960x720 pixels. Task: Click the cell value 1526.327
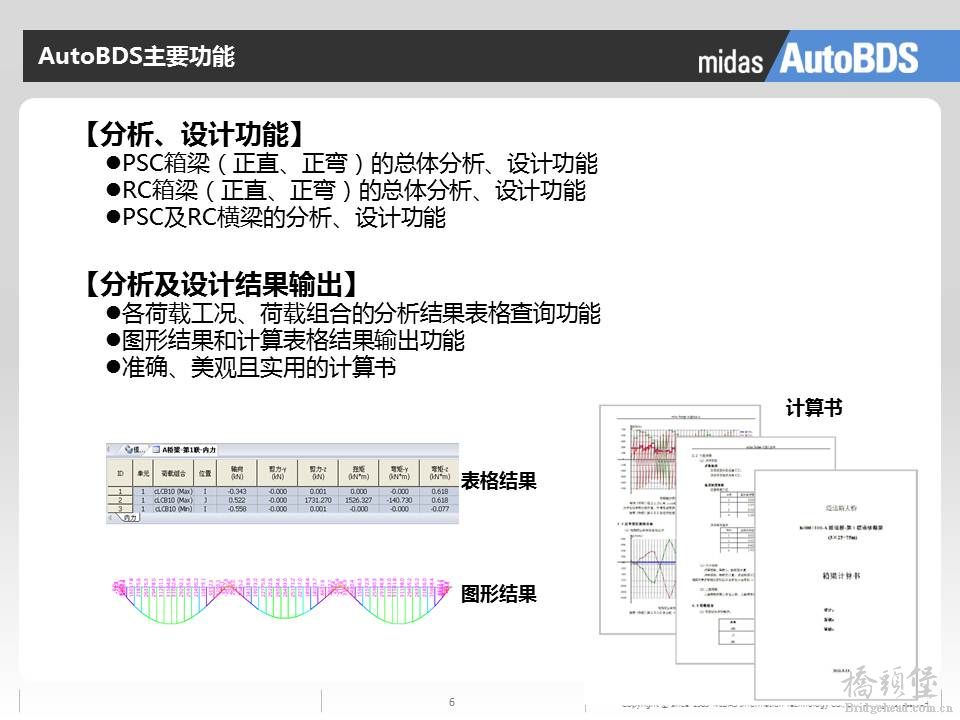(358, 500)
